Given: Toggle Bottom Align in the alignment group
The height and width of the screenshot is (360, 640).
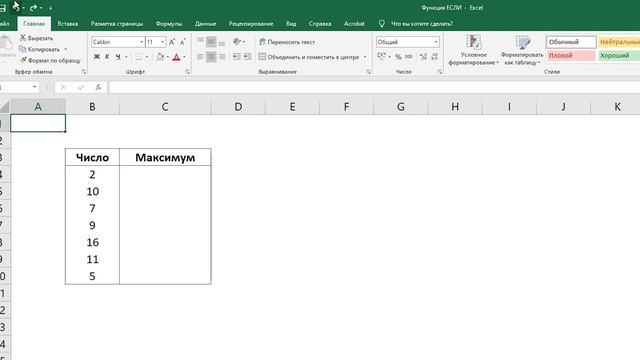Looking at the screenshot, I should point(222,42).
